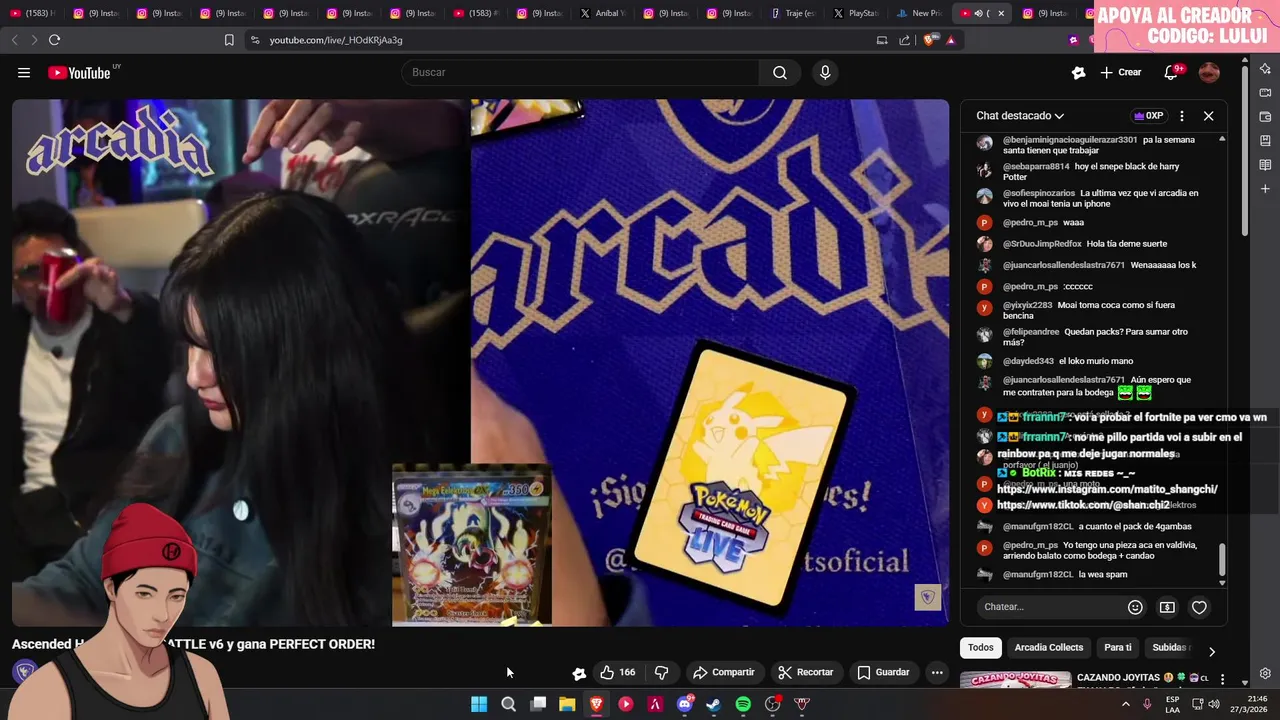This screenshot has height=720, width=1280.
Task: Show hidden system tray icons
Action: (x=1126, y=704)
